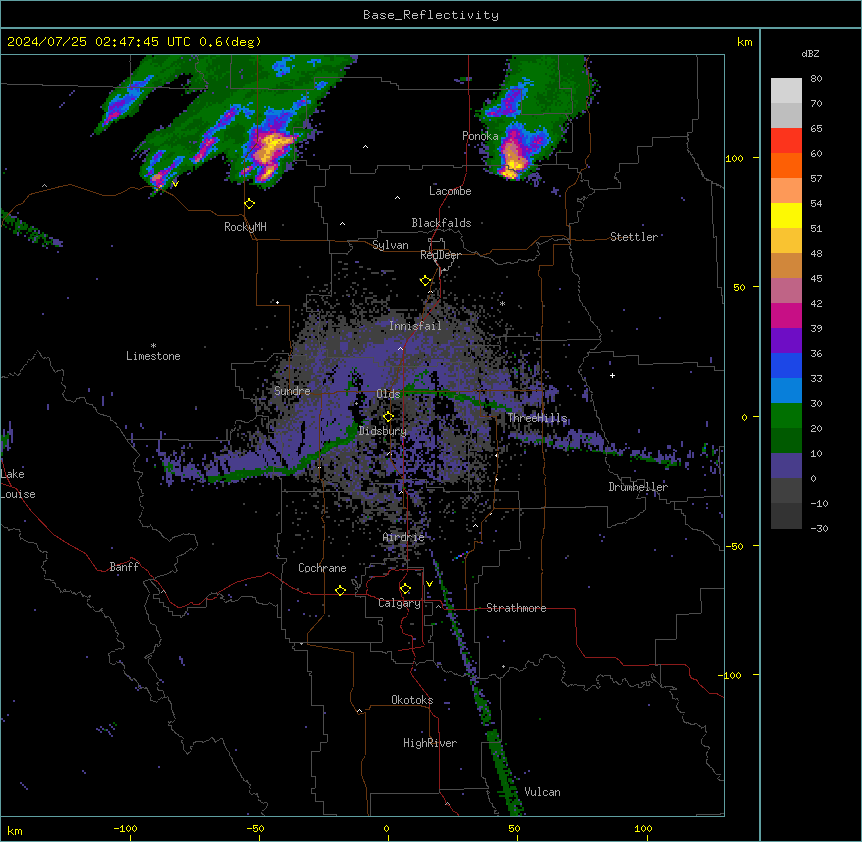Viewport: 862px width, 842px height.
Task: Choose the purple 36–39 dBZ legend swatch
Action: click(786, 341)
